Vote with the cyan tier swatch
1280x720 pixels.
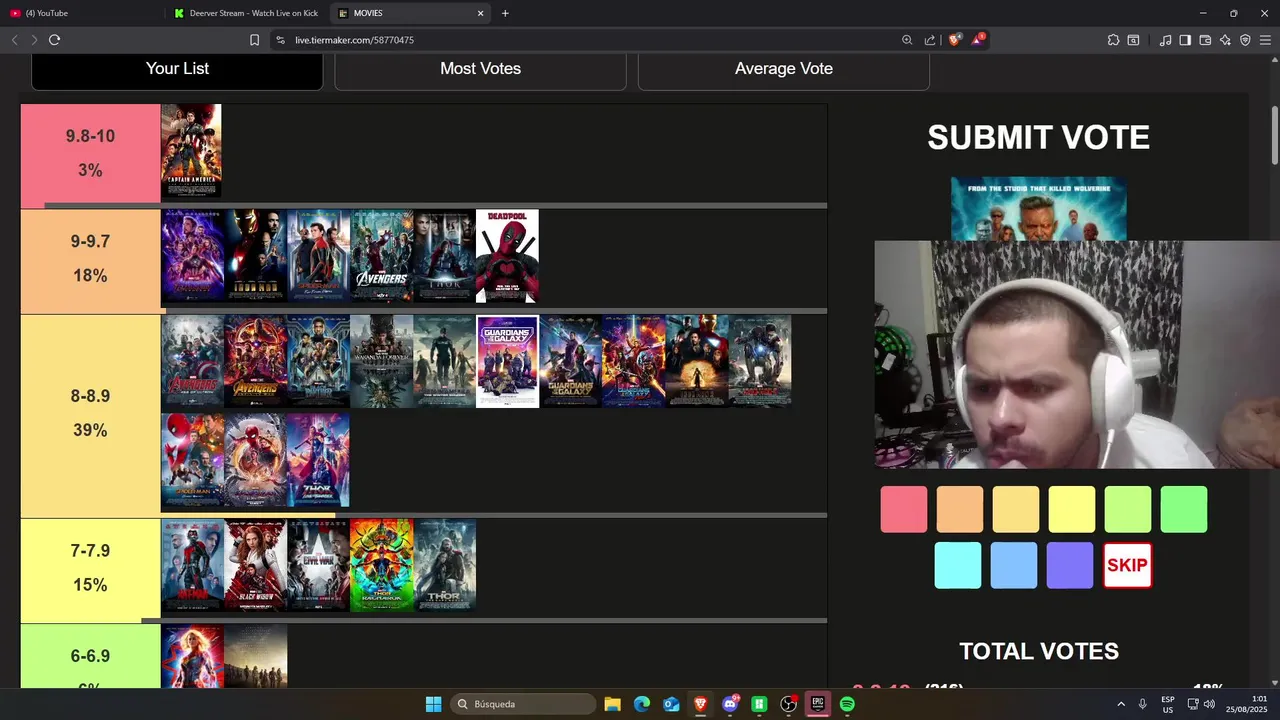958,565
